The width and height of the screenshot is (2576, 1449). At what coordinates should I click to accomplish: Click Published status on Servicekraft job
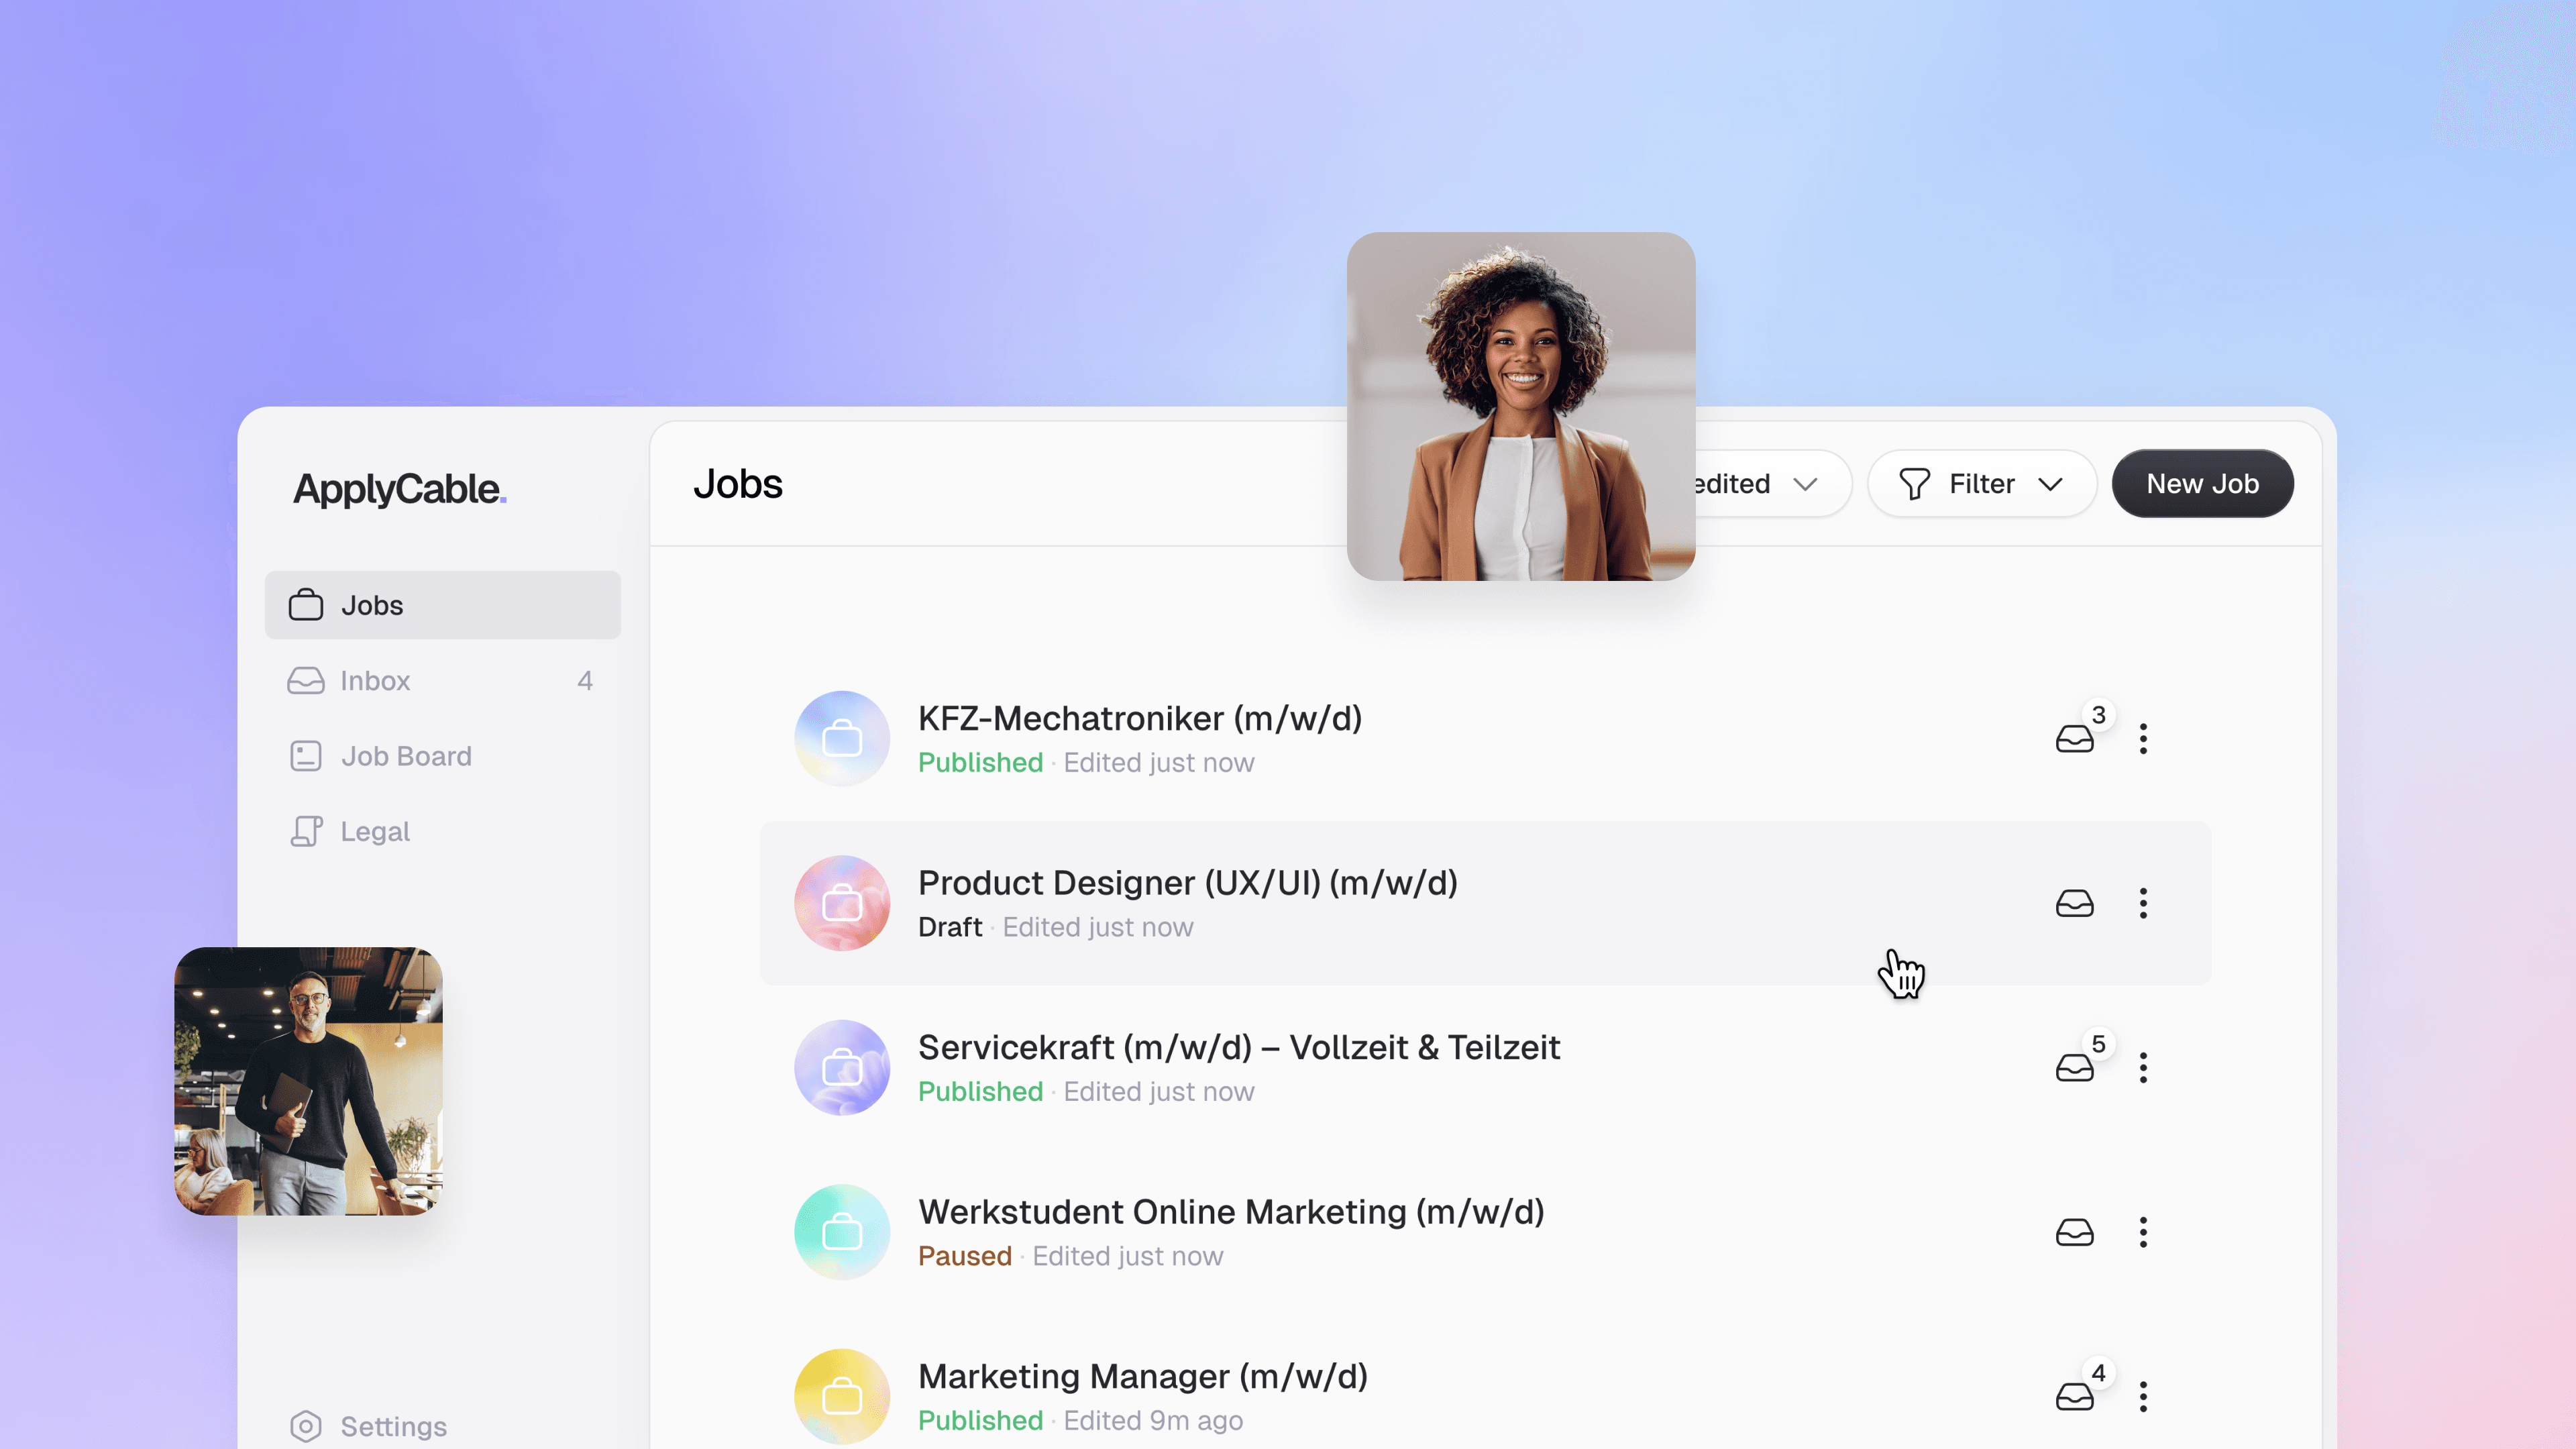click(x=980, y=1092)
